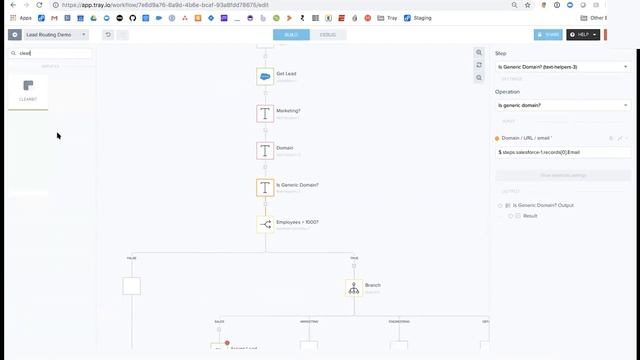The width and height of the screenshot is (640, 360).
Task: Click the redo icon beside undo
Action: coord(122,35)
